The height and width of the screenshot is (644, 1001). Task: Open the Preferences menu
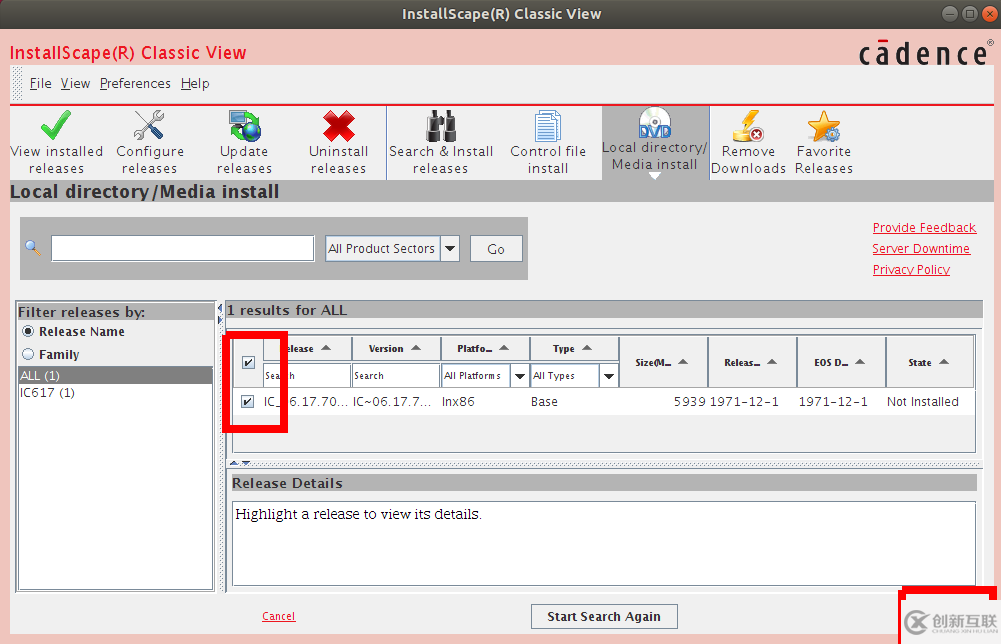(x=135, y=83)
